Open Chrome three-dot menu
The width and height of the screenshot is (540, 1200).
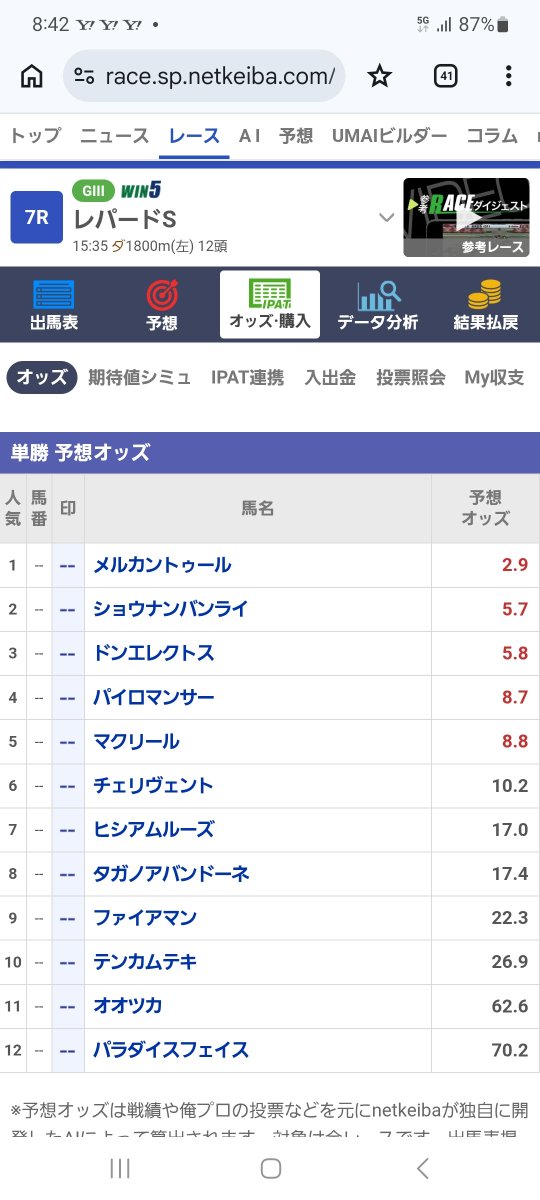click(509, 77)
